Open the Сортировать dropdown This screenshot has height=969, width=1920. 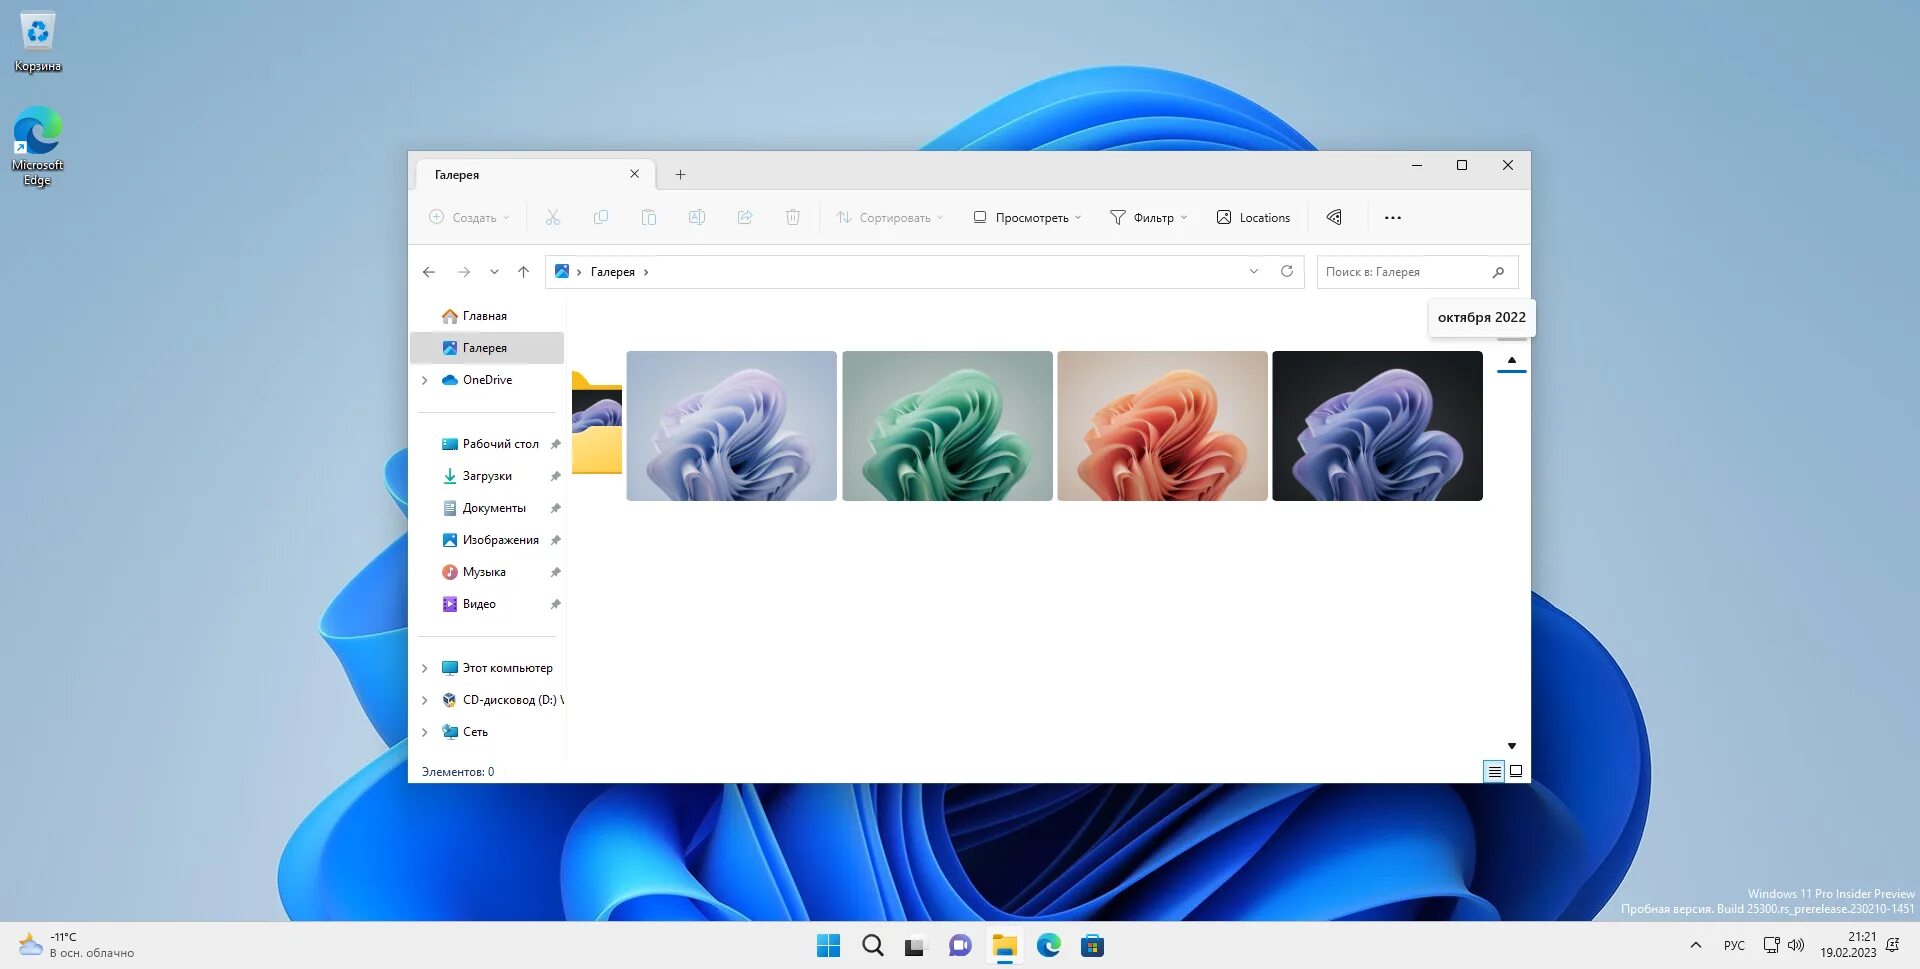point(888,217)
